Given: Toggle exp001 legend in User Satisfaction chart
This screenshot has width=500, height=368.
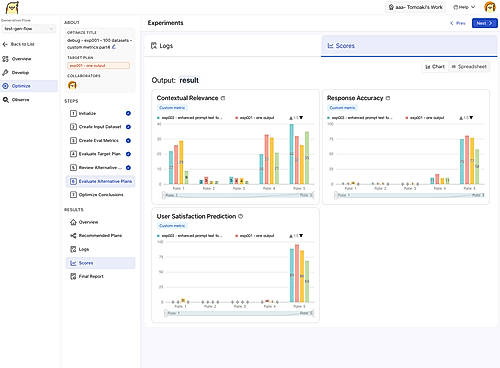Looking at the screenshot, I should tap(255, 236).
